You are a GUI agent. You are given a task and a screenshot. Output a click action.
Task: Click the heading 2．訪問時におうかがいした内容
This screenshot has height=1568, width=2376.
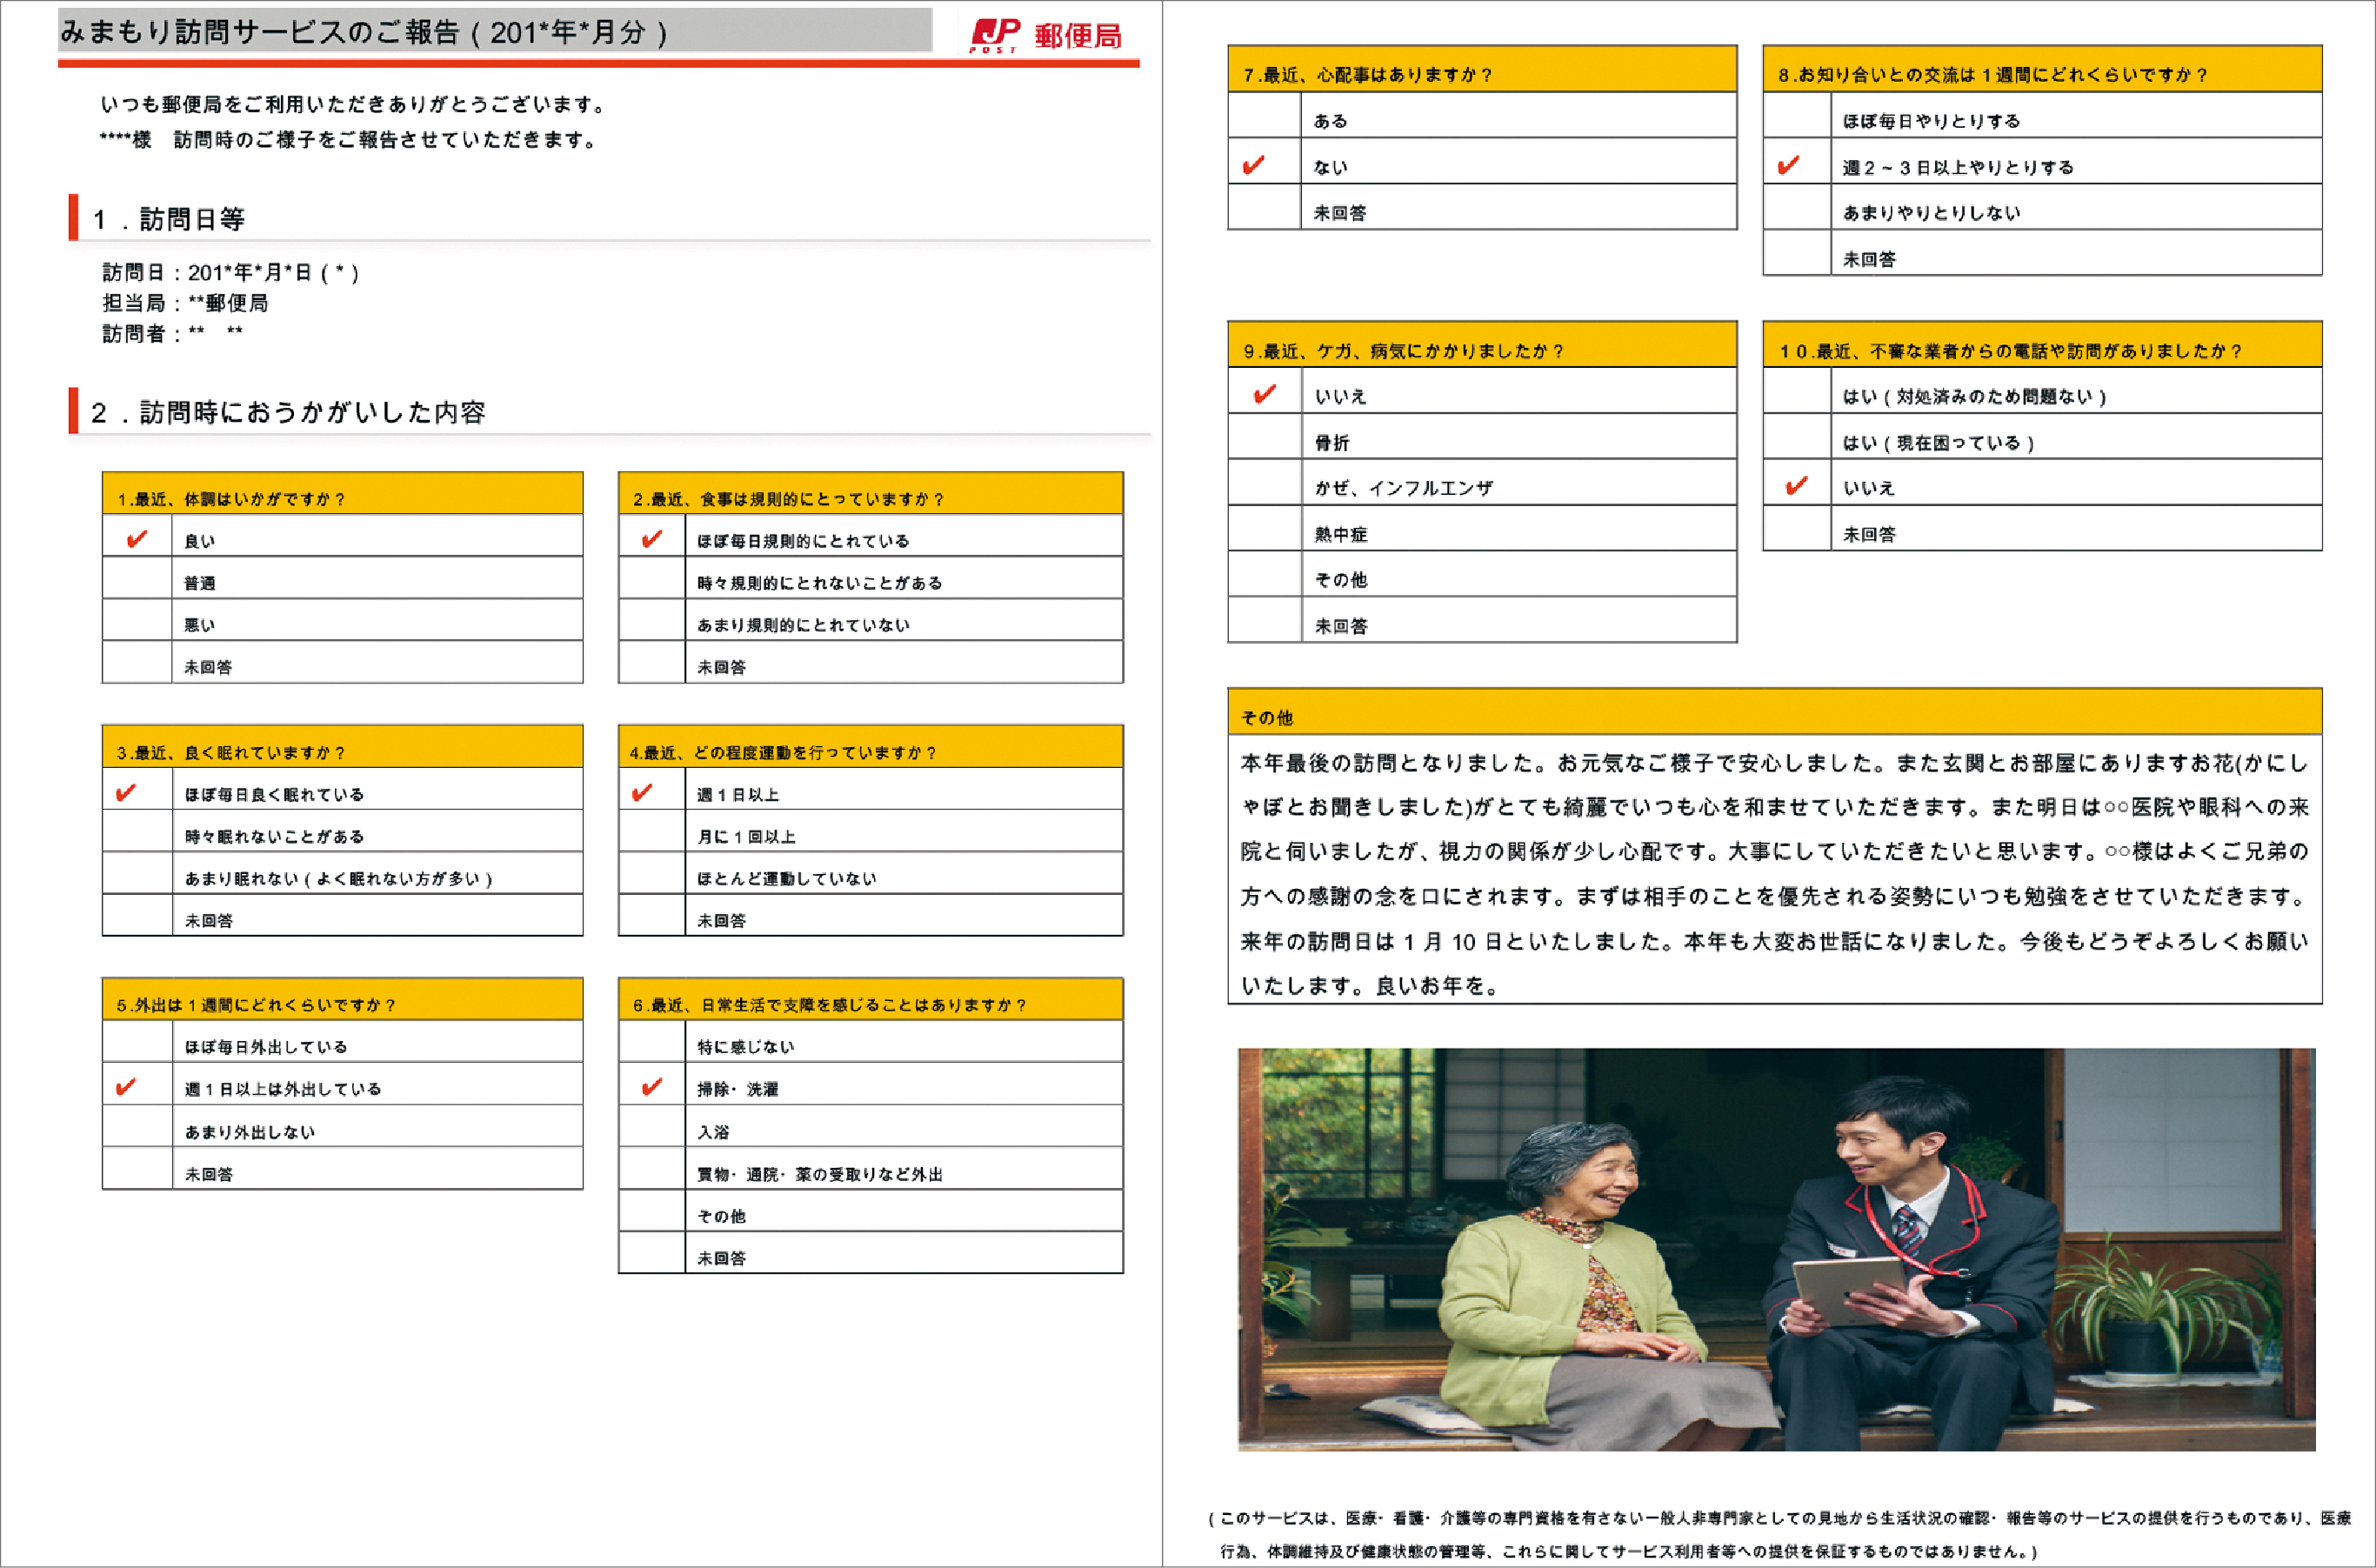288,412
